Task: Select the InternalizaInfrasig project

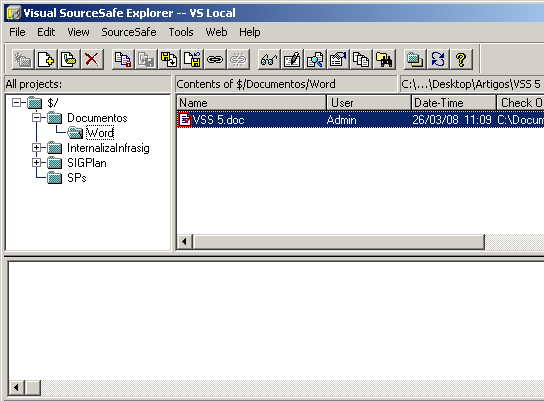Action: (108, 148)
